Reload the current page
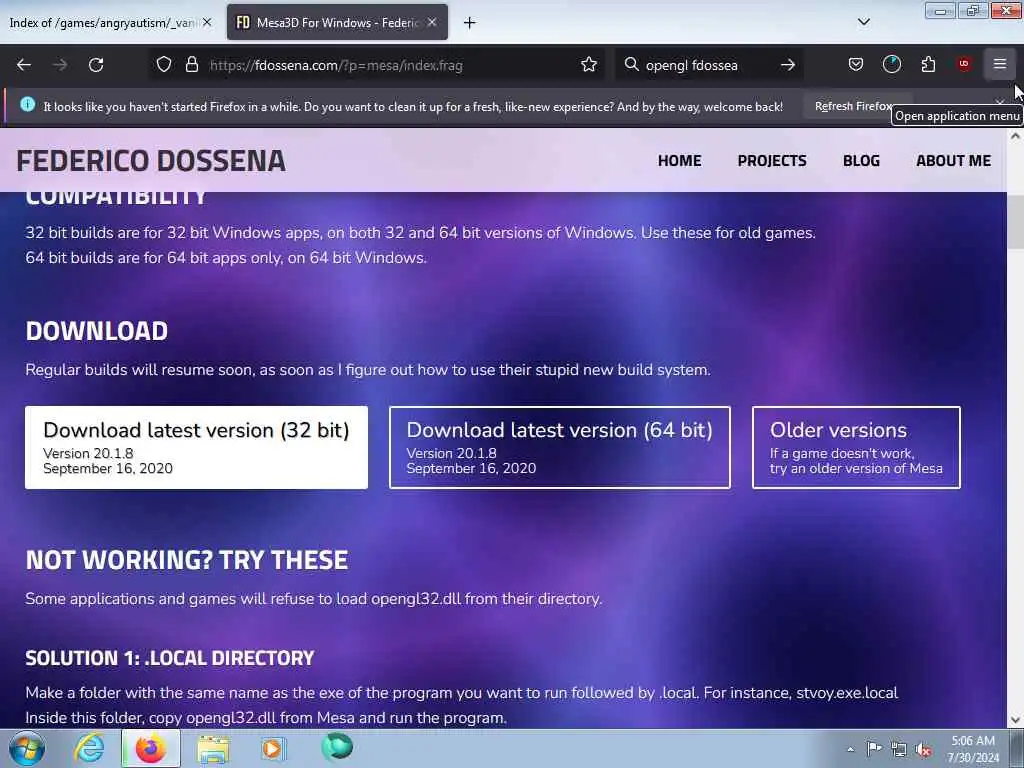This screenshot has width=1024, height=768. (96, 65)
